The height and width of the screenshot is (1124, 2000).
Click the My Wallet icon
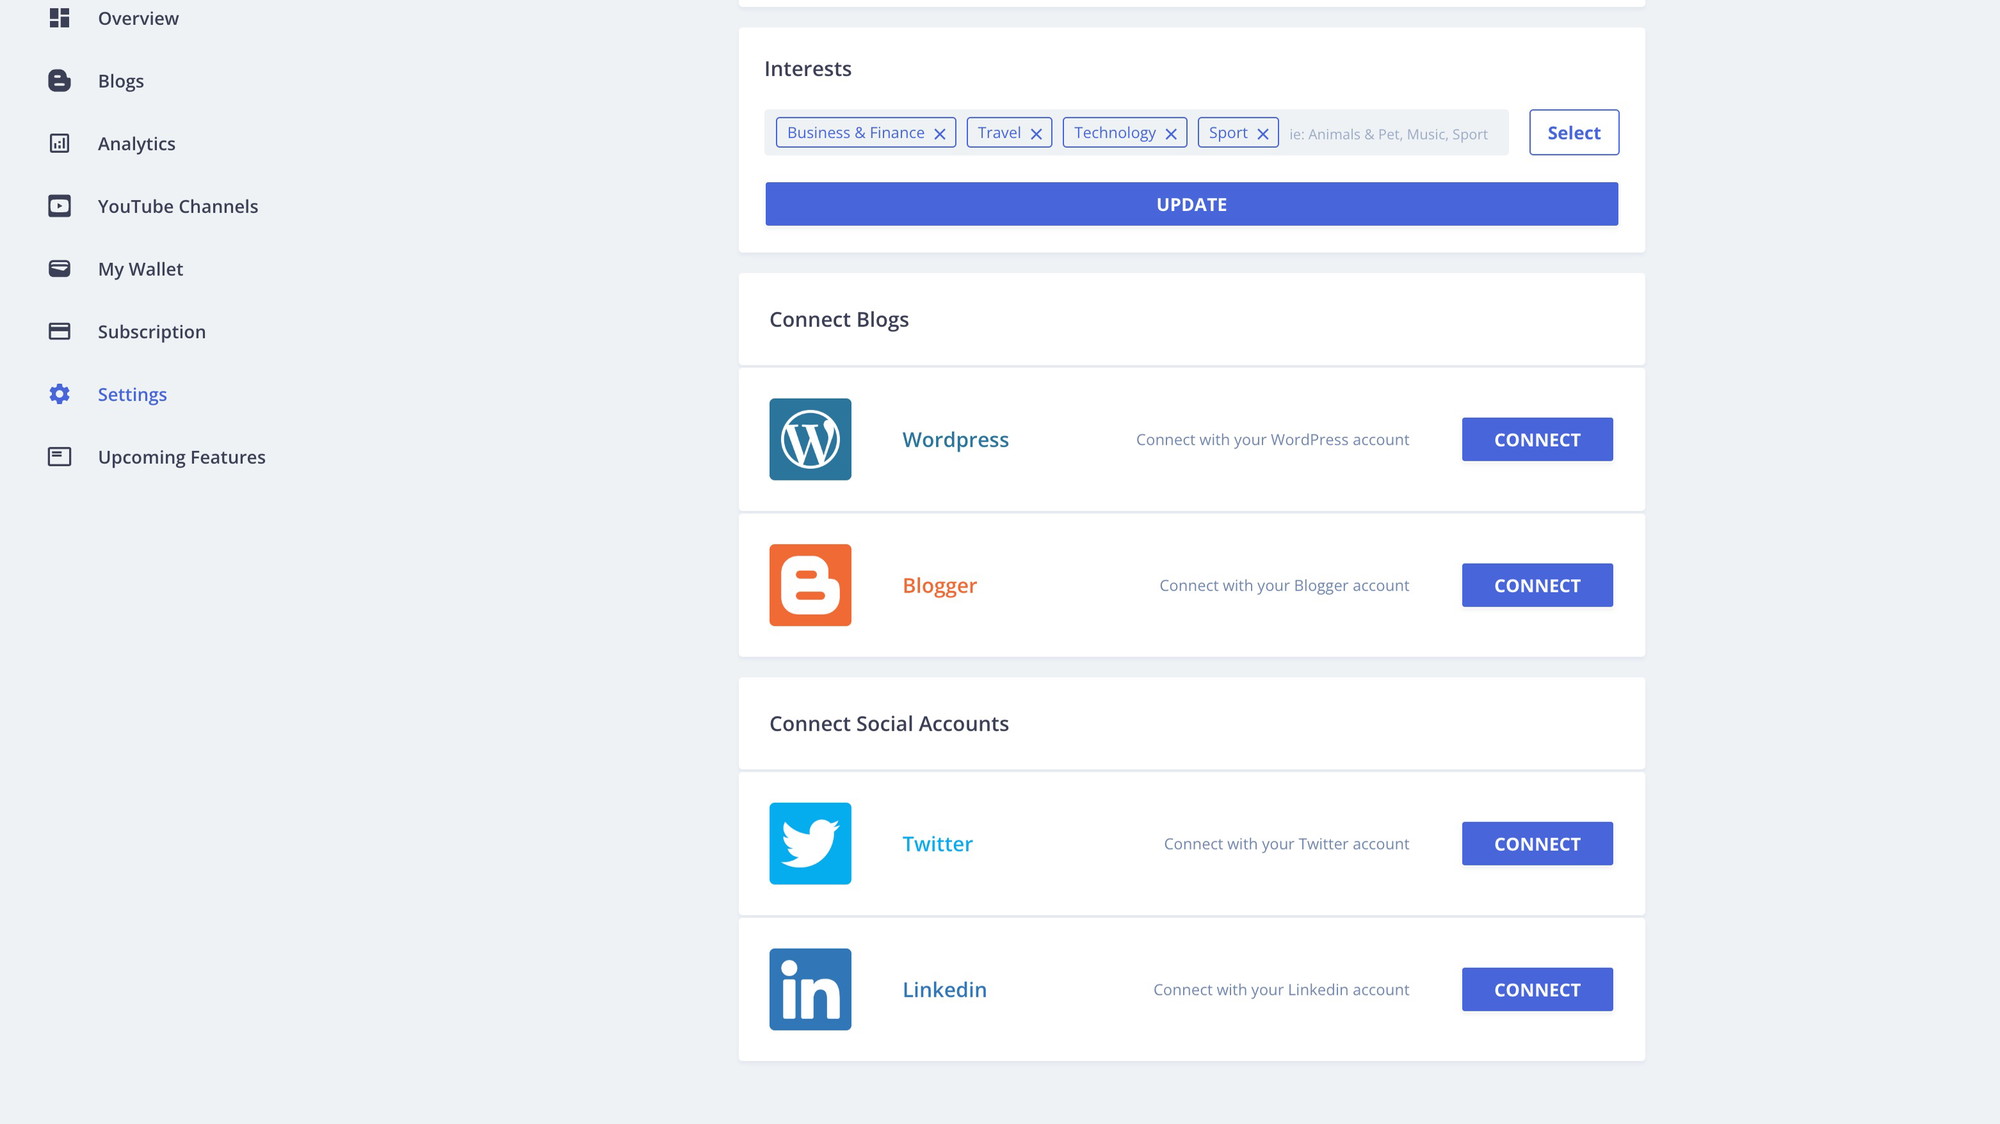coord(60,268)
